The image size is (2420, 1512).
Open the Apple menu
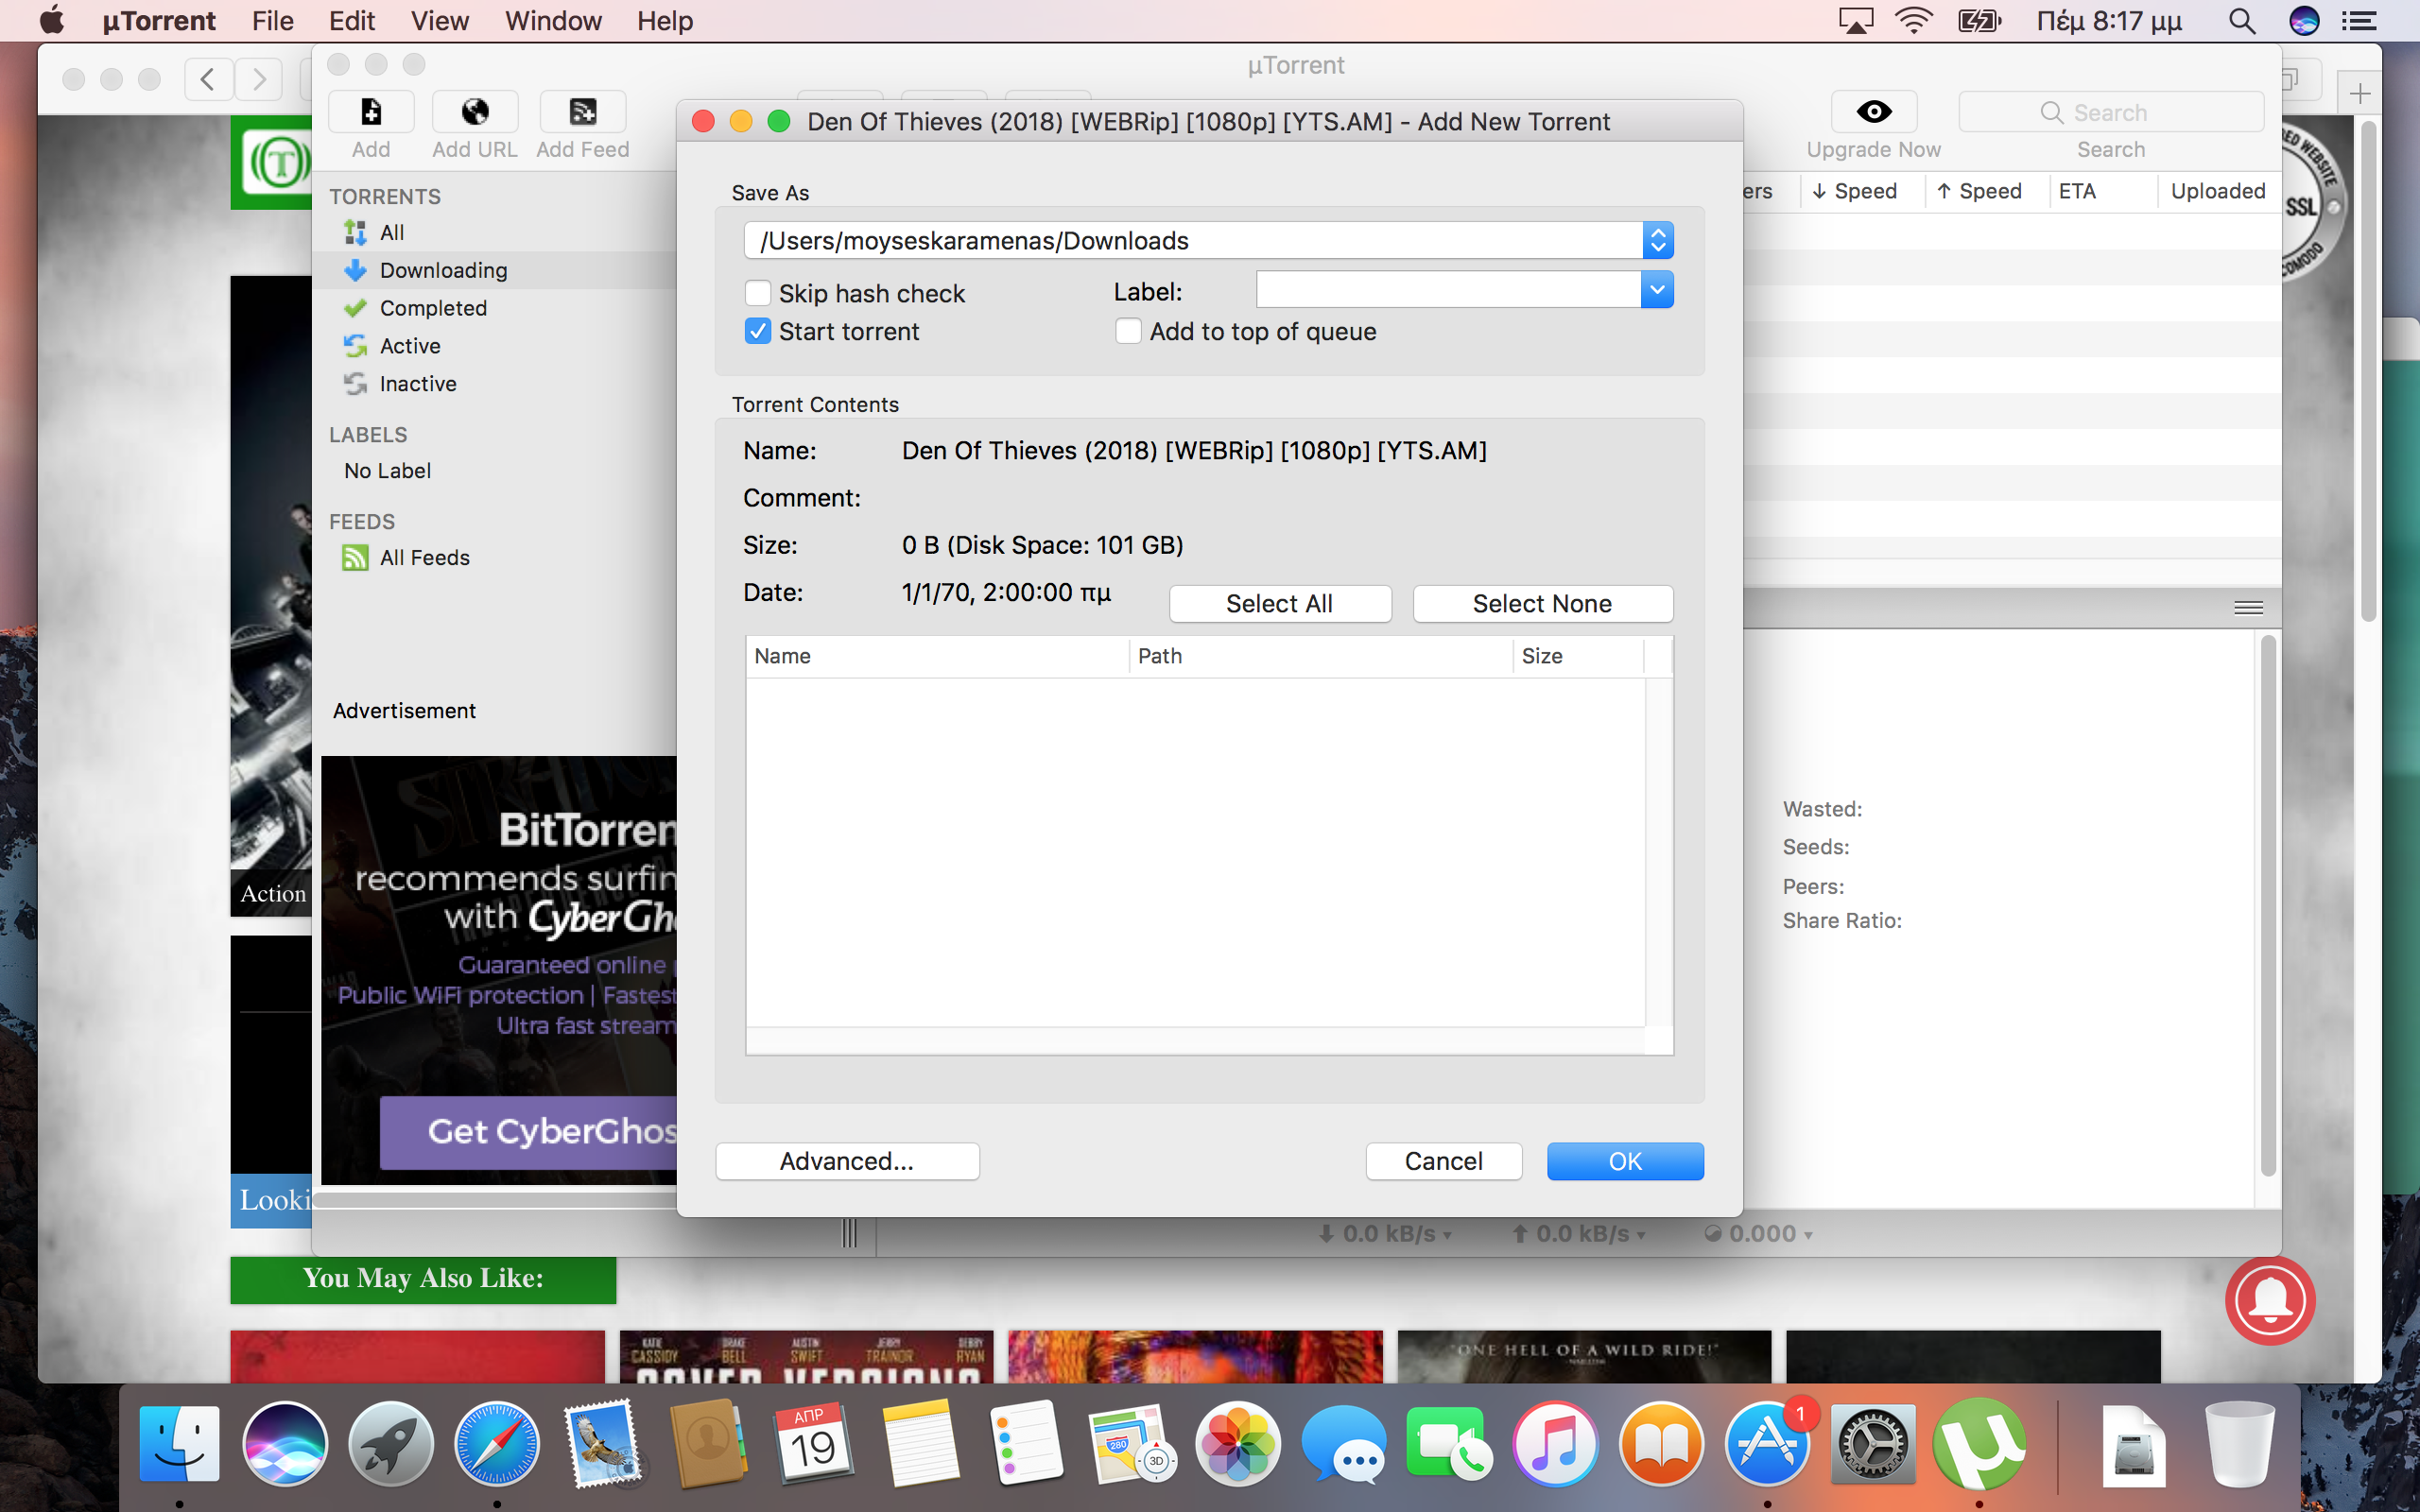coord(52,20)
